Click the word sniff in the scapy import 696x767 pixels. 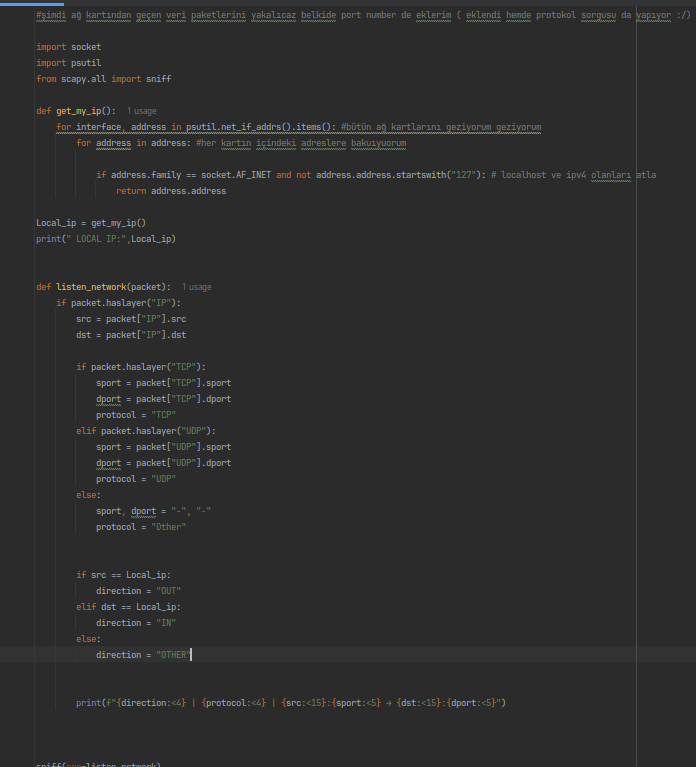coord(159,79)
